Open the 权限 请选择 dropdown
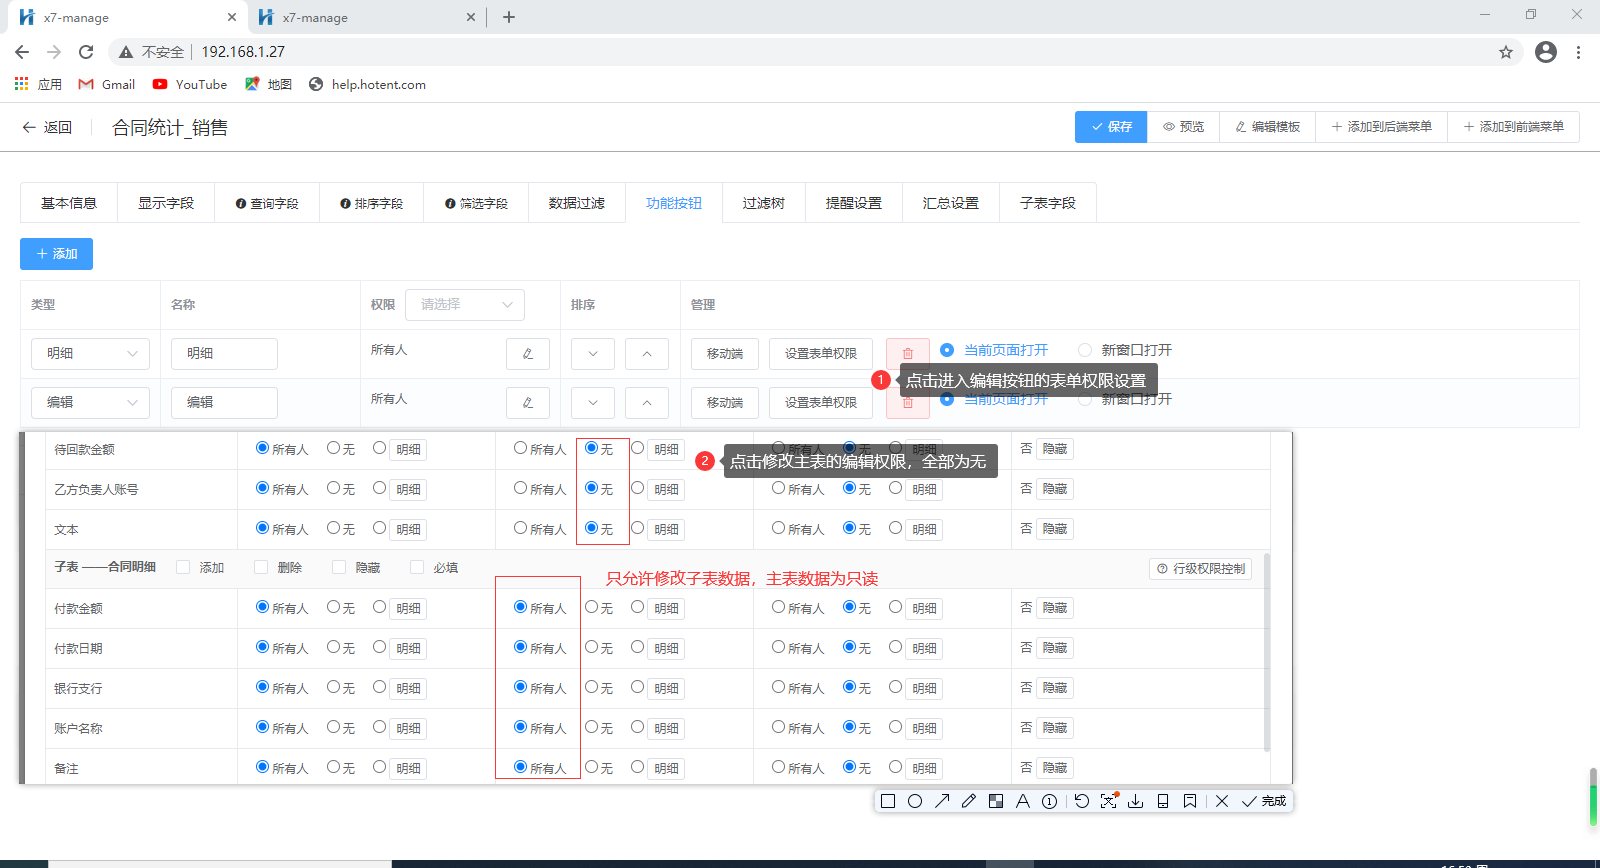Viewport: 1600px width, 868px height. tap(465, 305)
